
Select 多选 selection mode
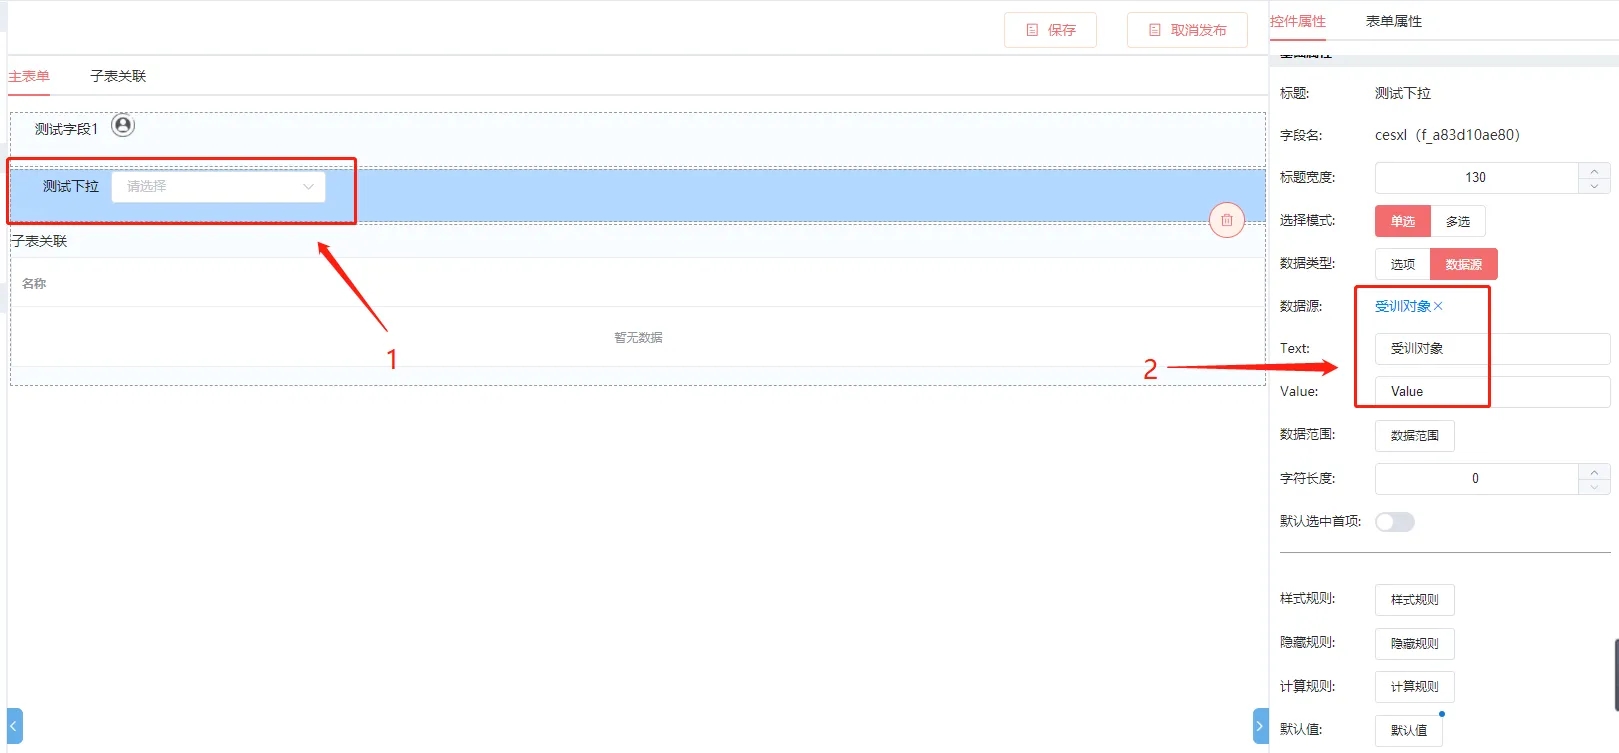point(1457,221)
